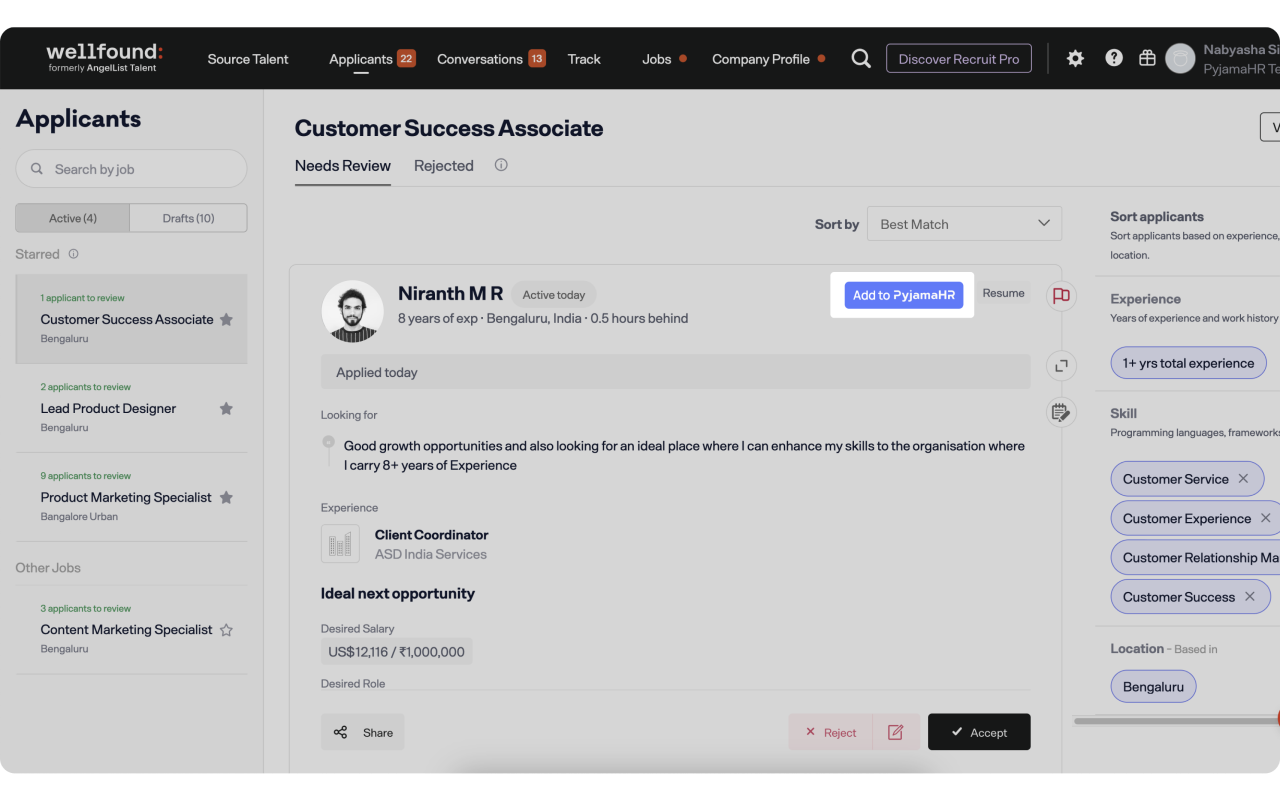Click the gift rewards icon in the navbar
Image resolution: width=1280 pixels, height=800 pixels.
(1147, 58)
